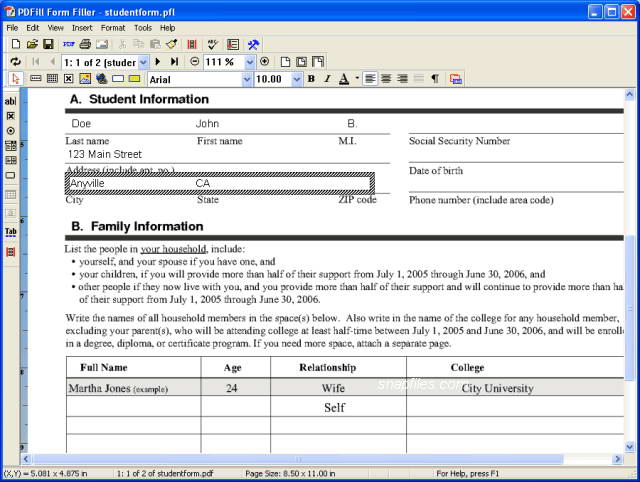Click the Tab order tool in sidebar
Viewport: 640px width, 482px height.
click(11, 231)
